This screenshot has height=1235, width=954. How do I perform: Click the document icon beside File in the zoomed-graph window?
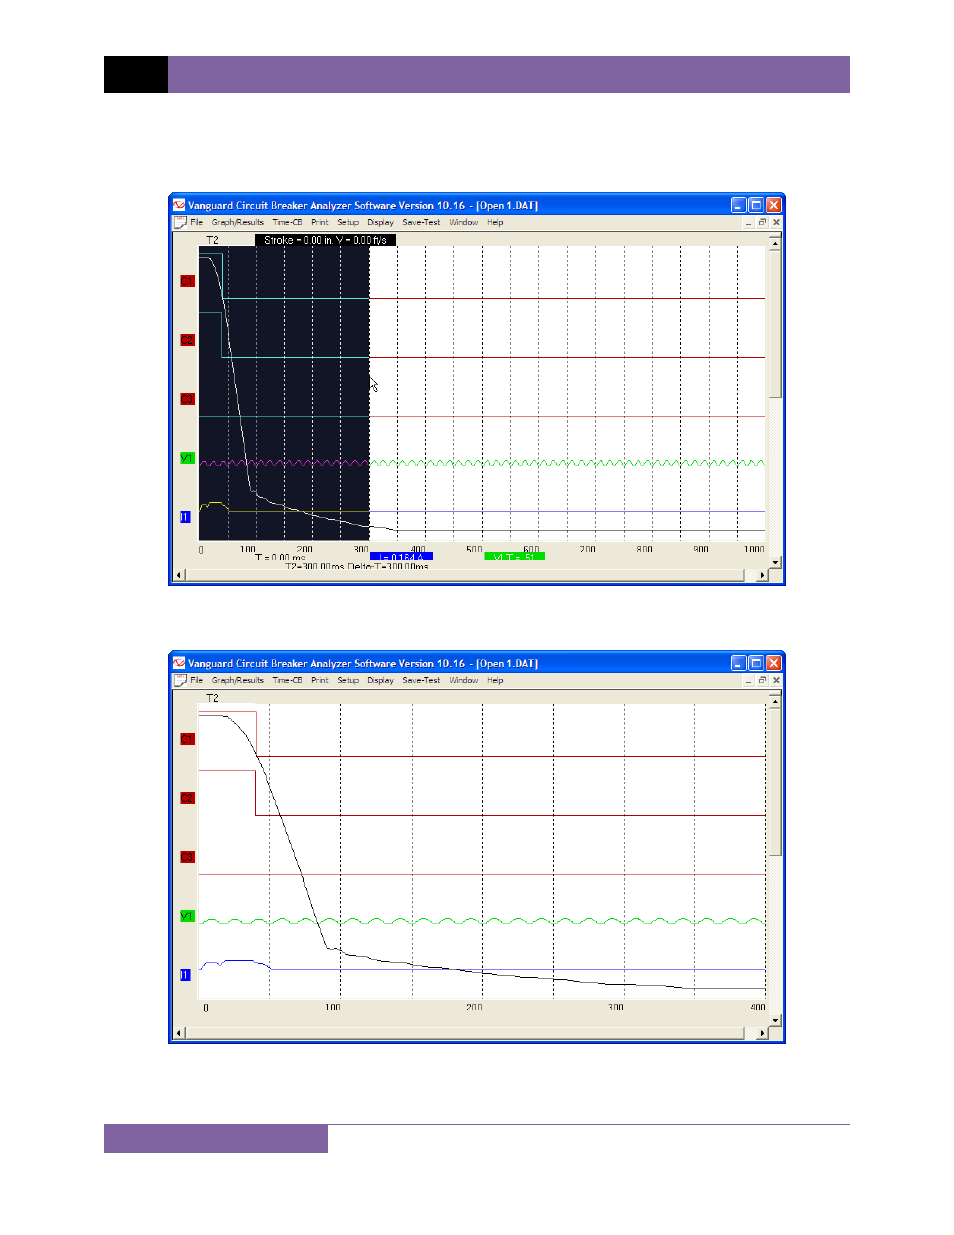[x=180, y=680]
